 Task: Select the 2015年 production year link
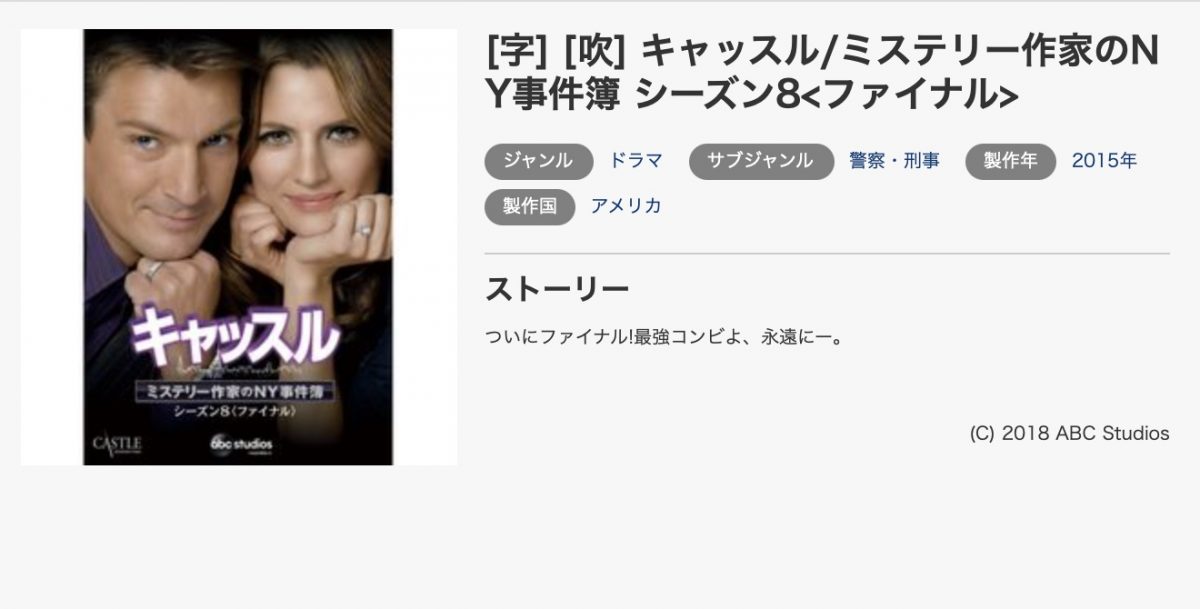pos(1104,161)
